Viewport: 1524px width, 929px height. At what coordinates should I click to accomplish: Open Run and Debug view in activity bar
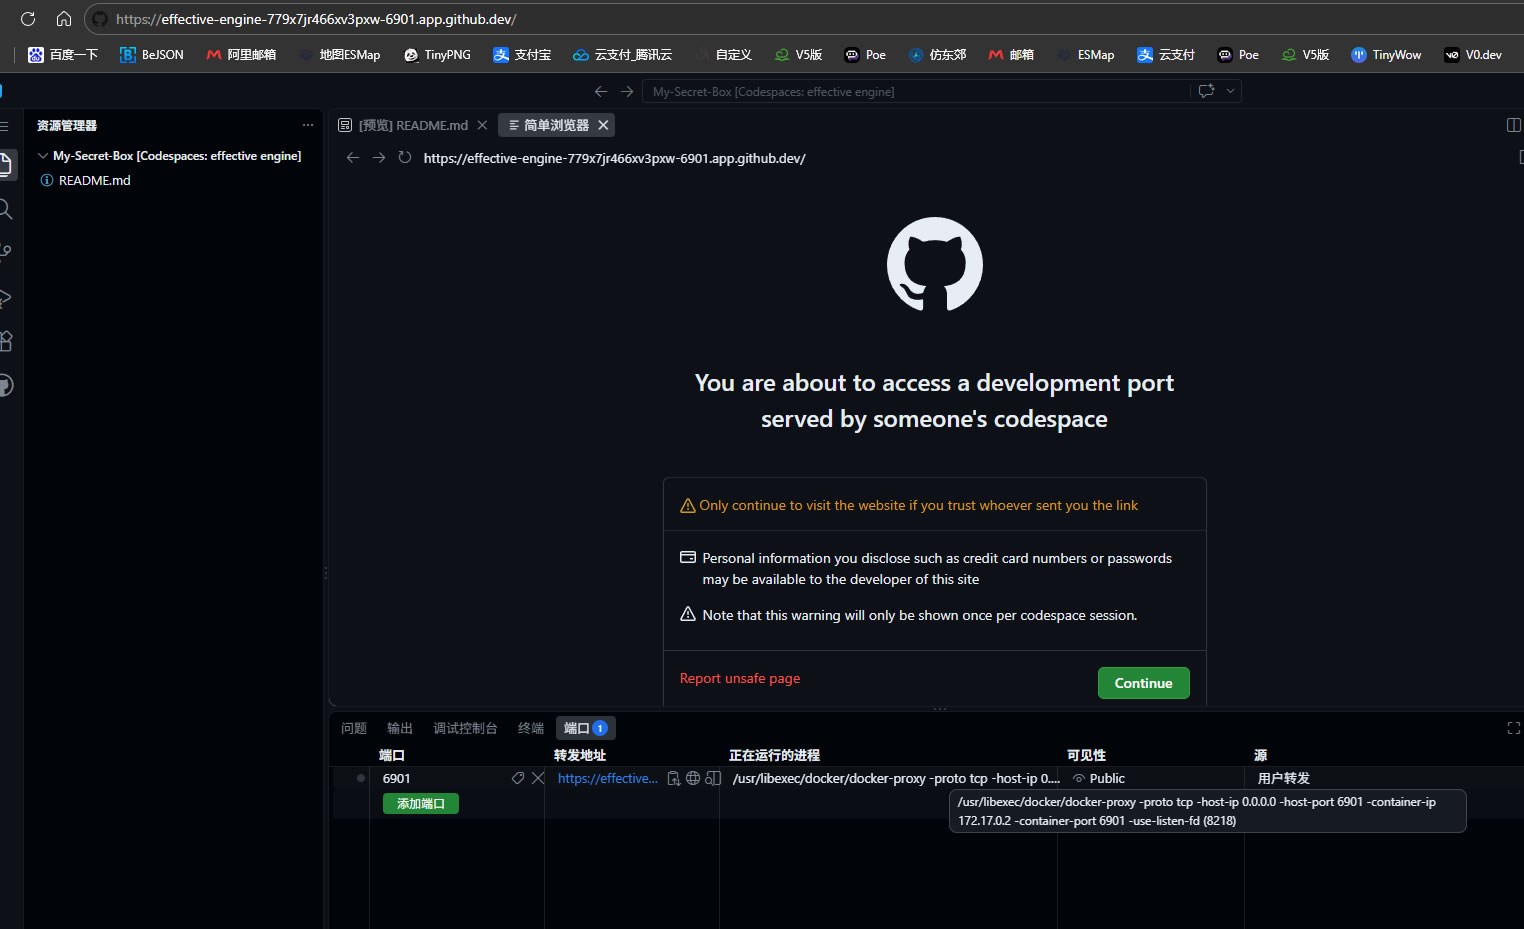[5, 297]
